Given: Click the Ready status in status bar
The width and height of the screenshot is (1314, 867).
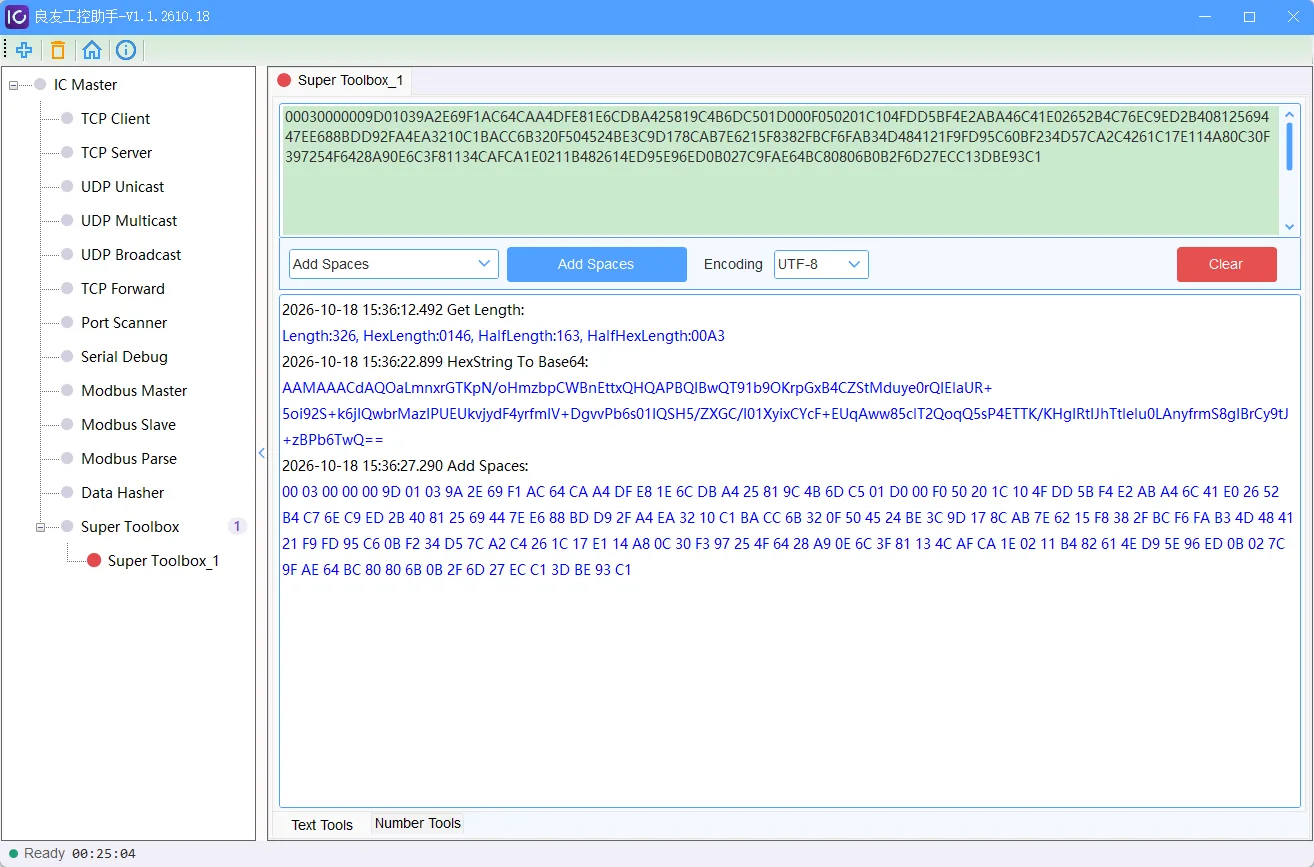Looking at the screenshot, I should tap(44, 853).
